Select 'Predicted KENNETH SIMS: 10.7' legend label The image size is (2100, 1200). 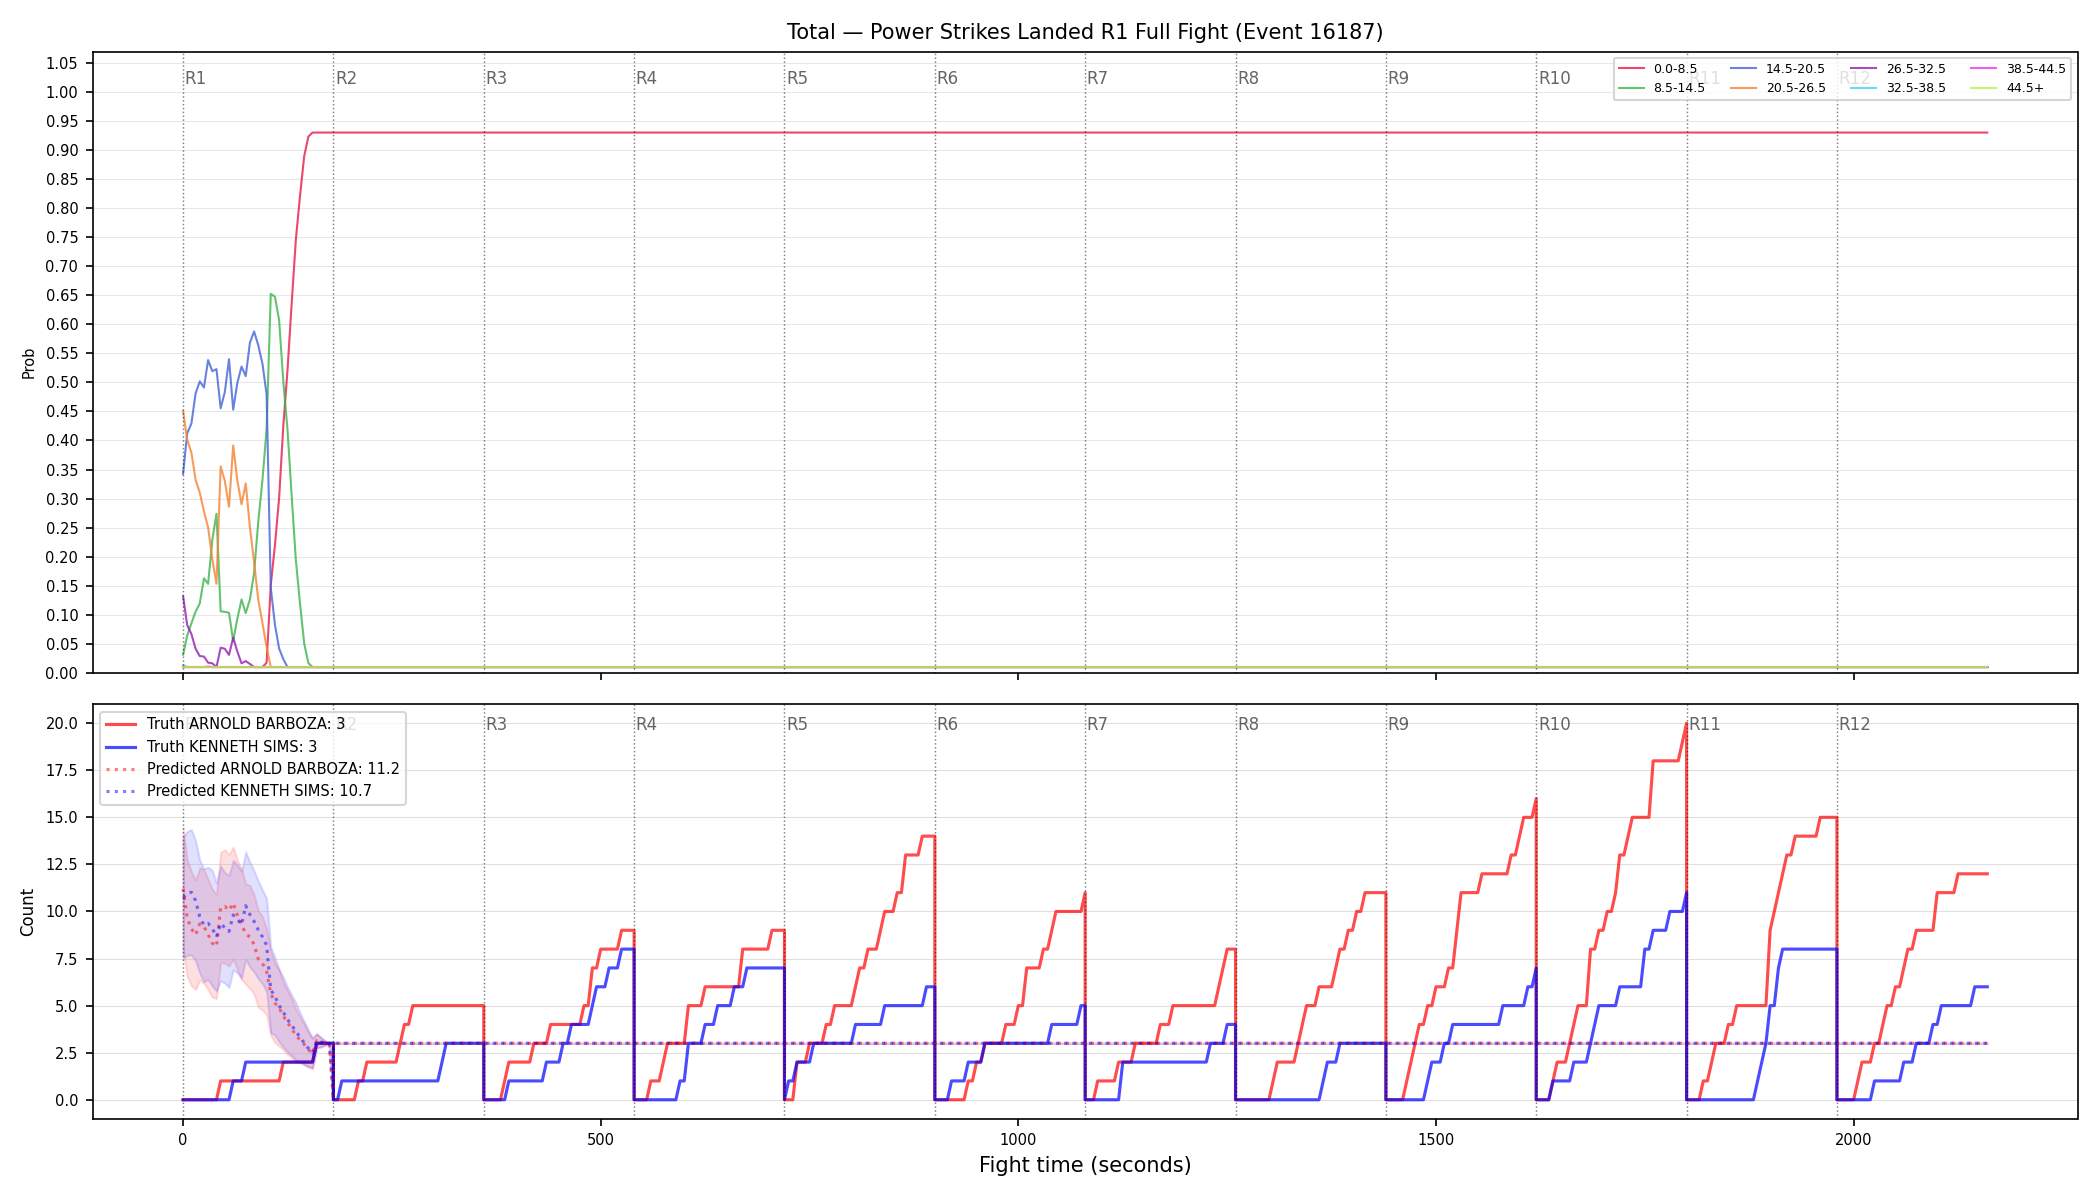click(x=259, y=791)
